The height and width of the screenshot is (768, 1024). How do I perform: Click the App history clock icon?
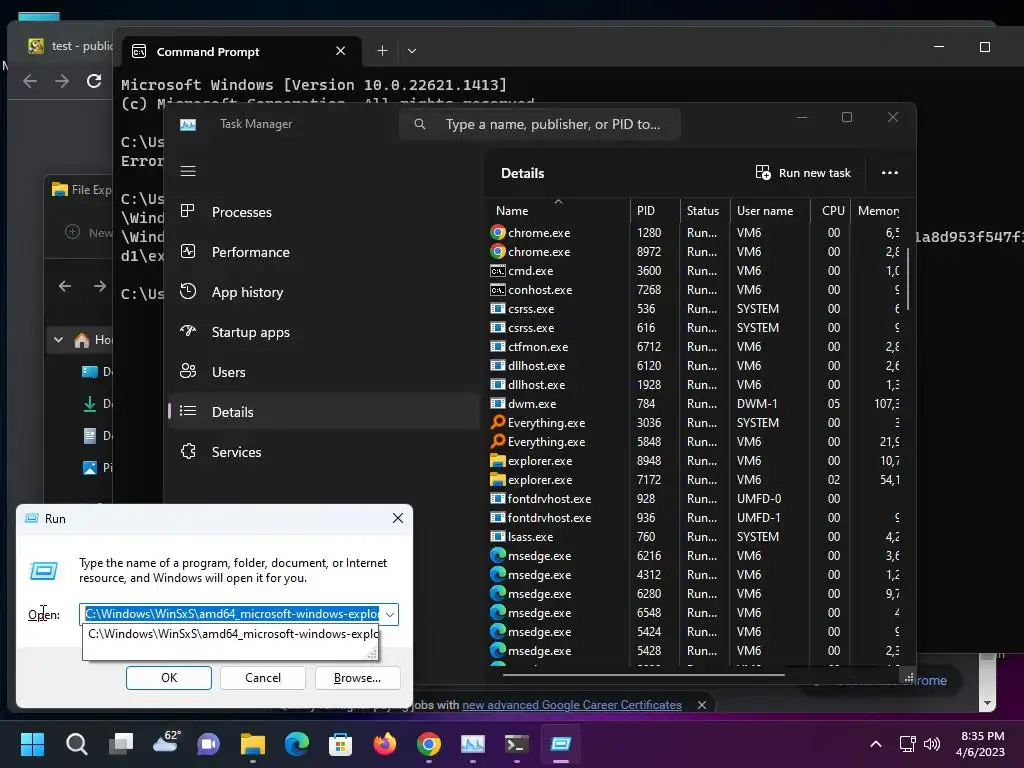(x=188, y=291)
